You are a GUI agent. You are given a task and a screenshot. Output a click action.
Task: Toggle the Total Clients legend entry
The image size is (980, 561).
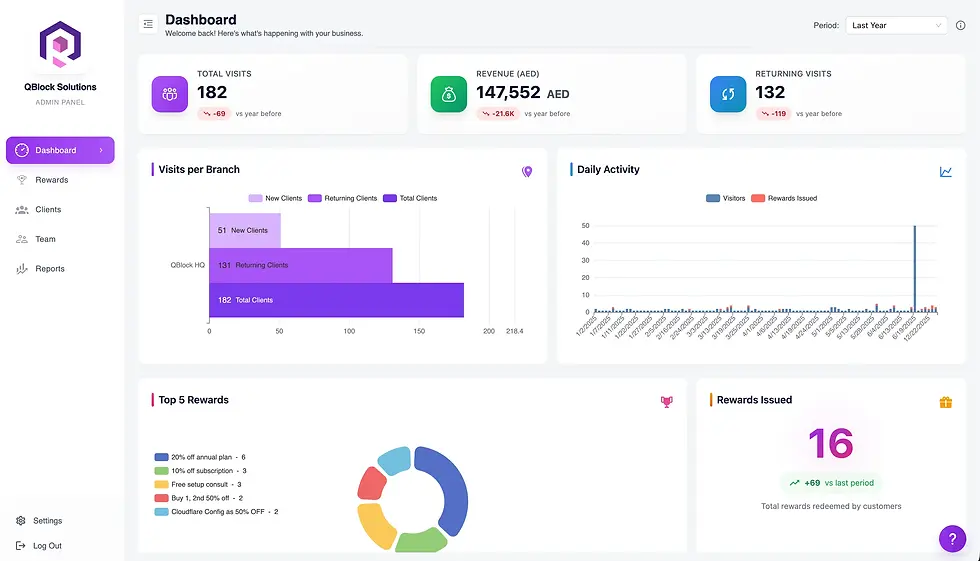(x=410, y=198)
